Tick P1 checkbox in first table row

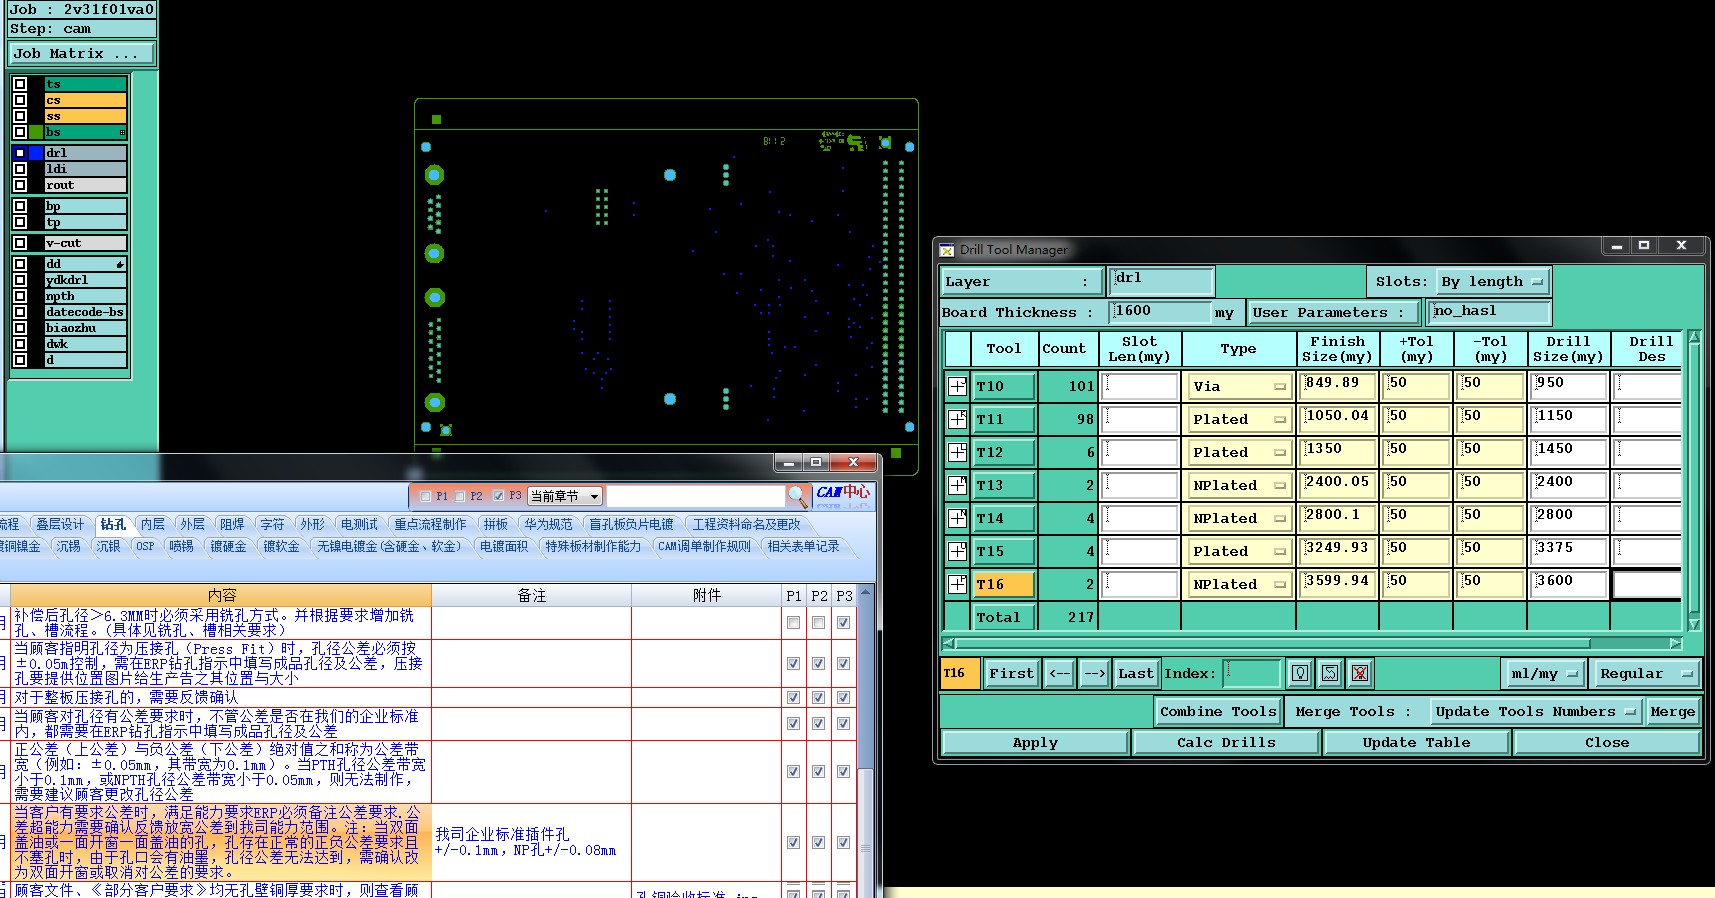click(793, 622)
